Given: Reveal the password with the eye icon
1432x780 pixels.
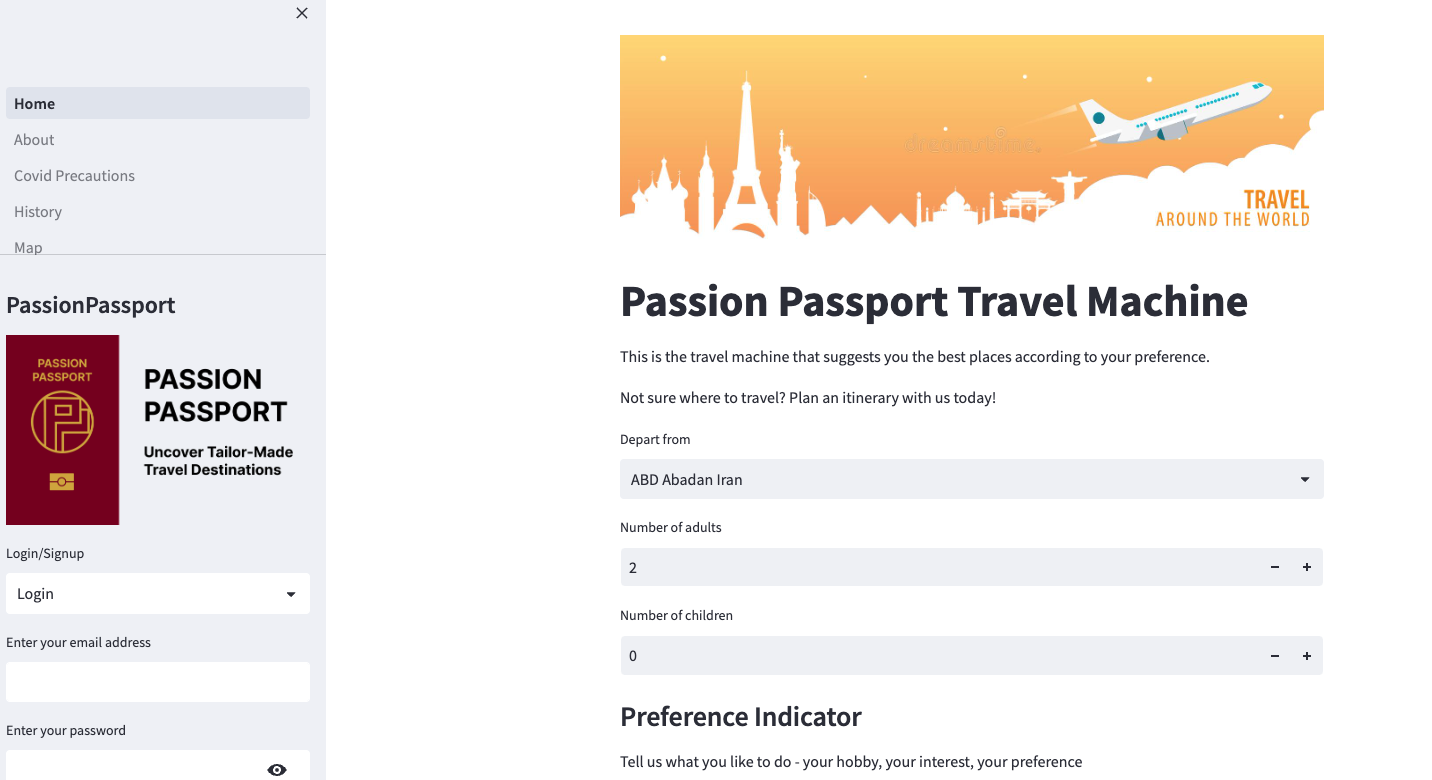Looking at the screenshot, I should click(277, 769).
